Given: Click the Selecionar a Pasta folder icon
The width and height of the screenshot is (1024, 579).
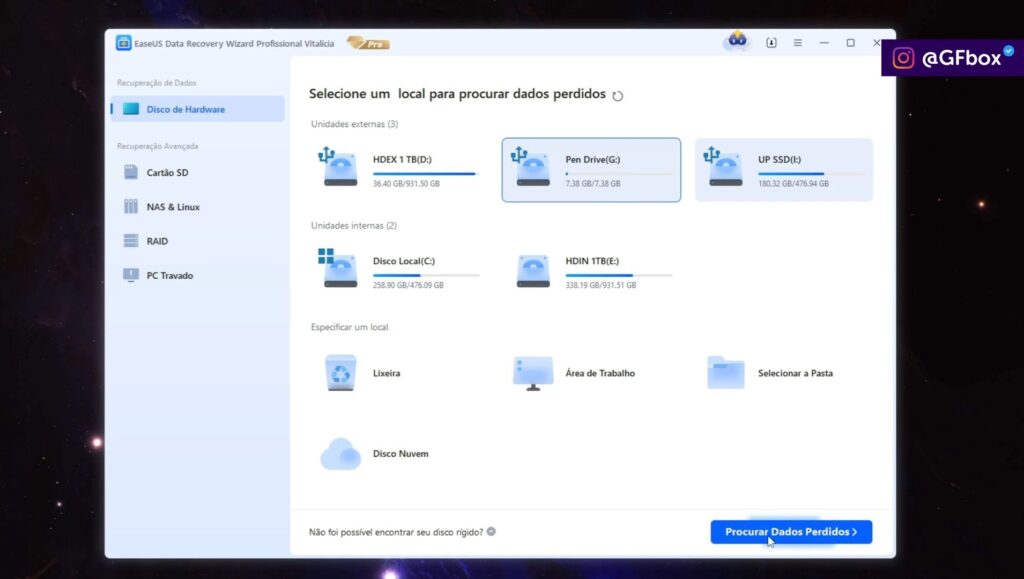Looking at the screenshot, I should coord(726,373).
